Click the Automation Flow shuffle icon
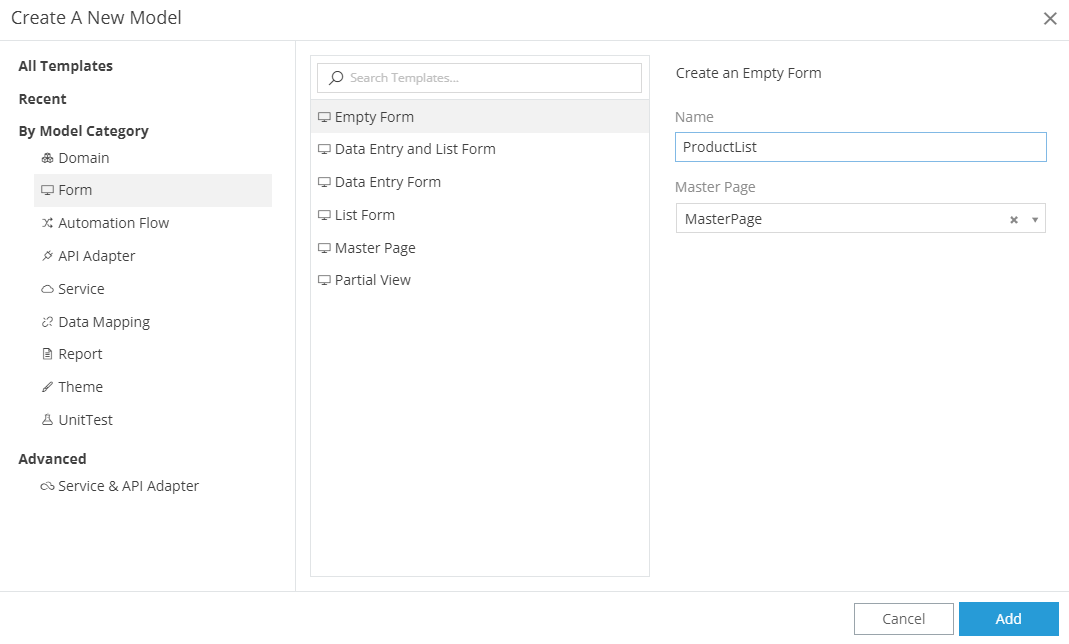The height and width of the screenshot is (644, 1069). point(47,223)
